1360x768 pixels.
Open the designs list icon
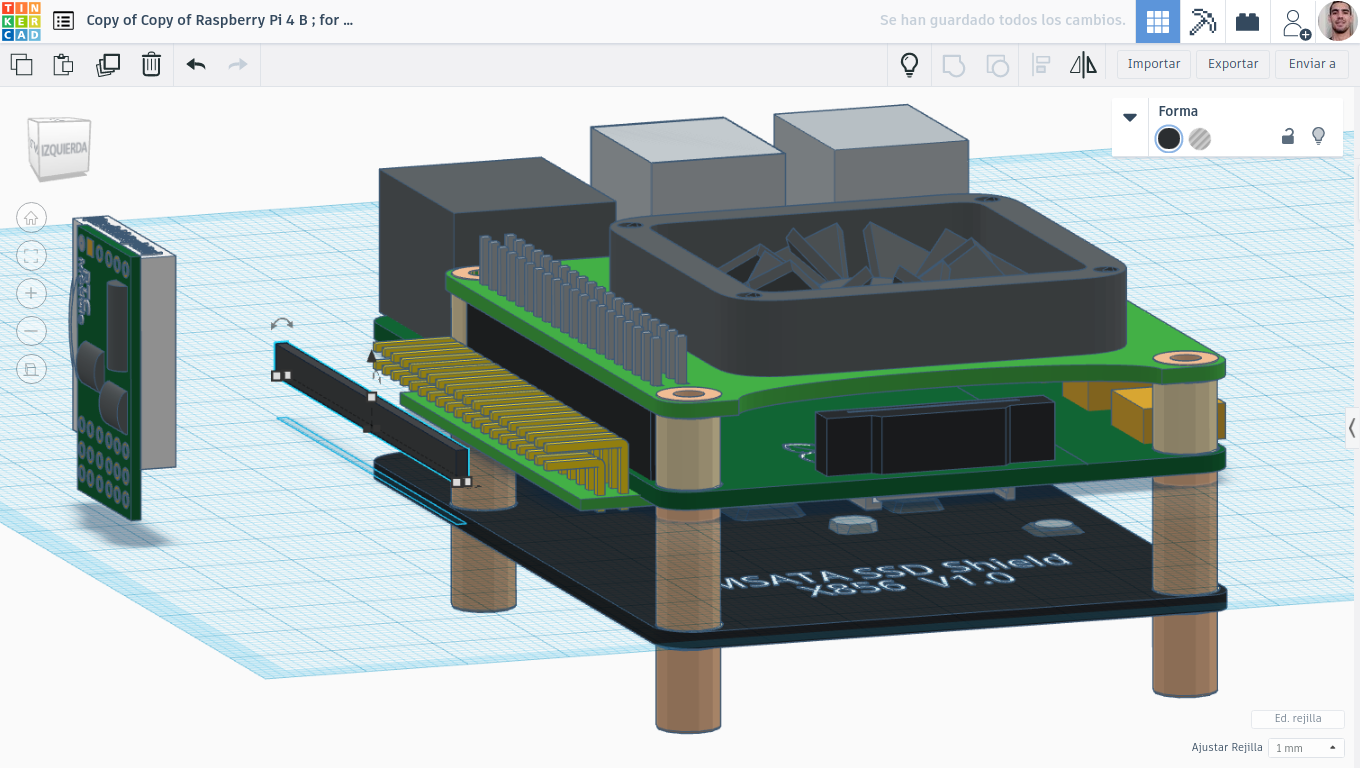point(63,20)
